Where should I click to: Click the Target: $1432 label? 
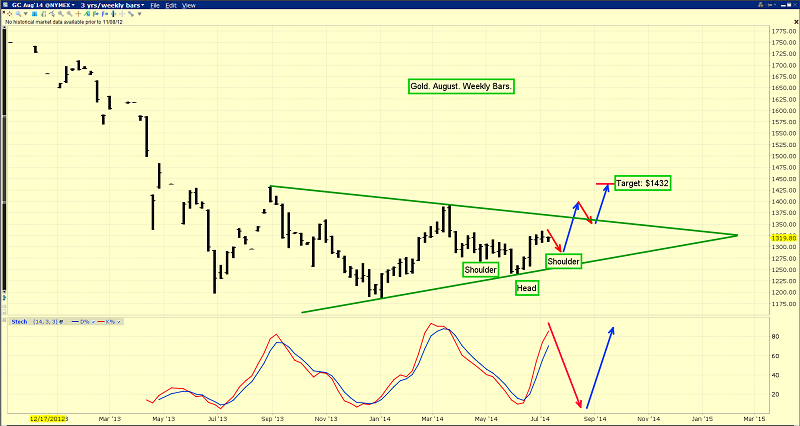click(x=642, y=184)
